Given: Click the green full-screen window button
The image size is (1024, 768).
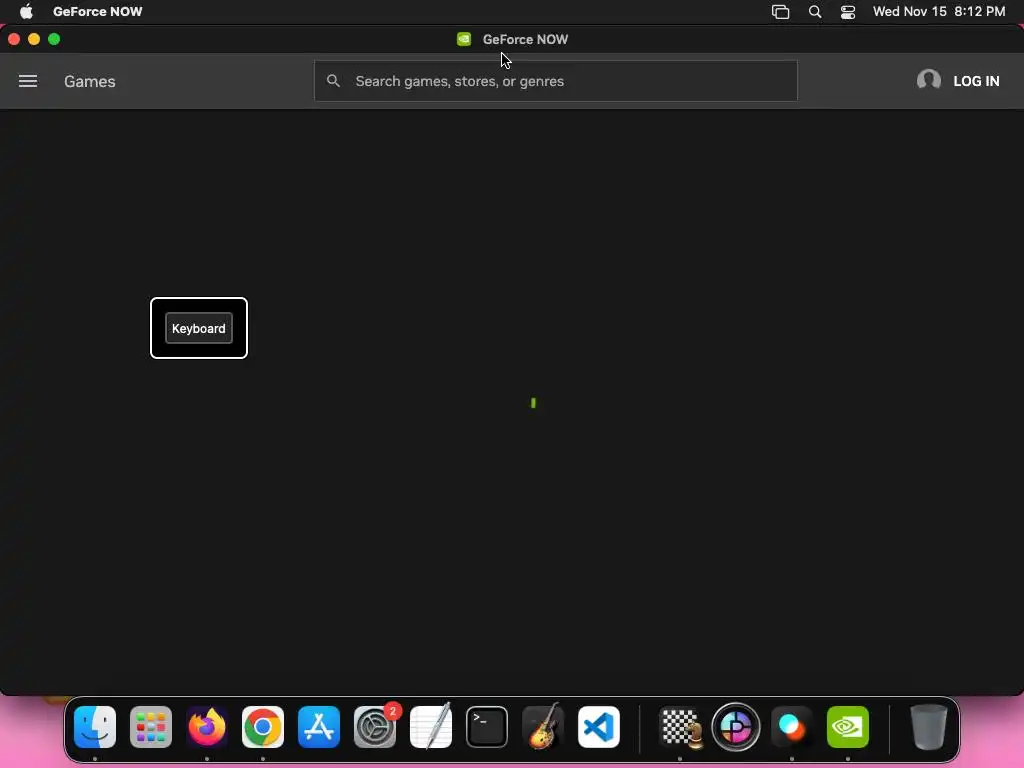Looking at the screenshot, I should 54,39.
